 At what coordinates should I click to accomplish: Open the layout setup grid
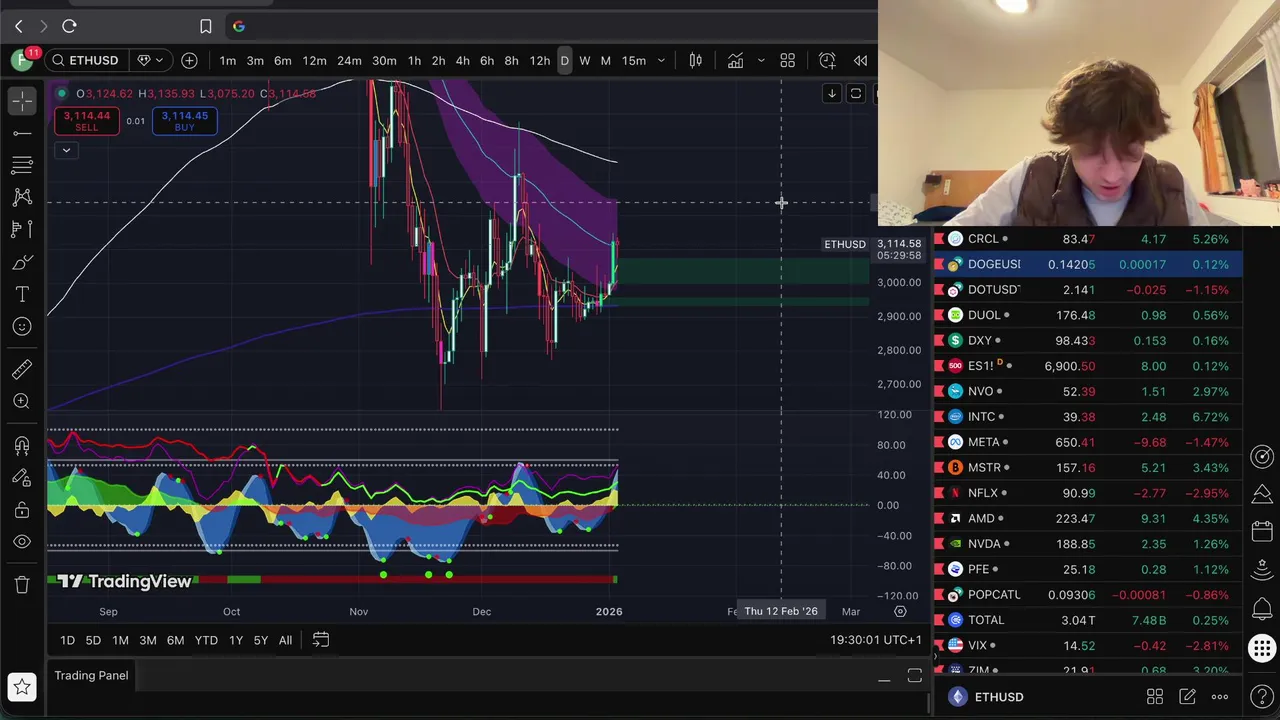787,61
